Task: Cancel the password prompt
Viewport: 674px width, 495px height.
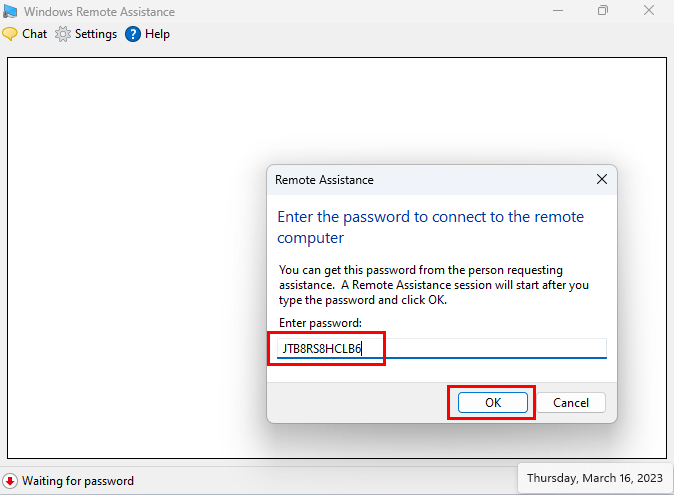Action: [x=571, y=402]
